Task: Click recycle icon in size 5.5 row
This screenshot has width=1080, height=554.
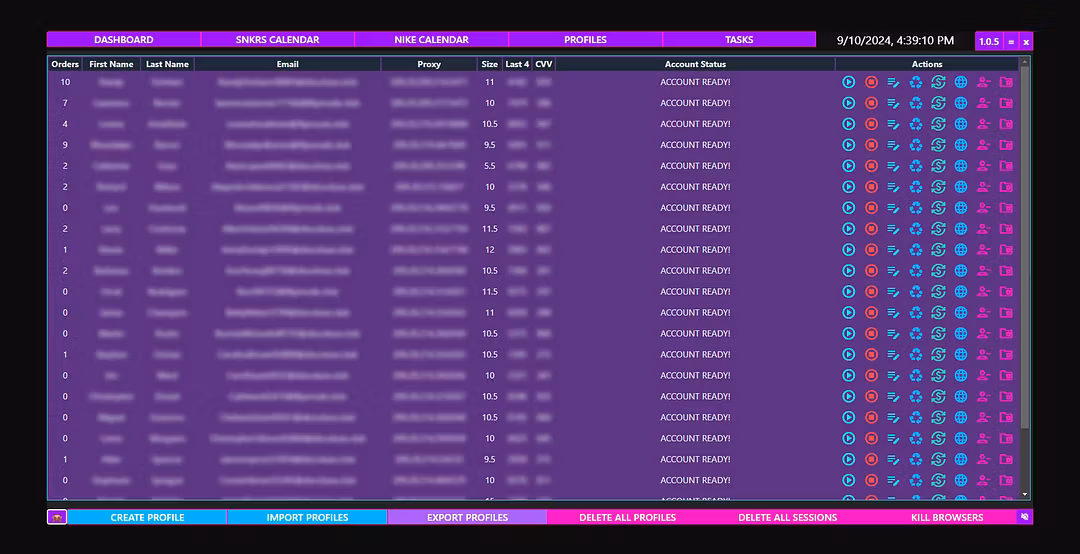Action: [x=916, y=166]
